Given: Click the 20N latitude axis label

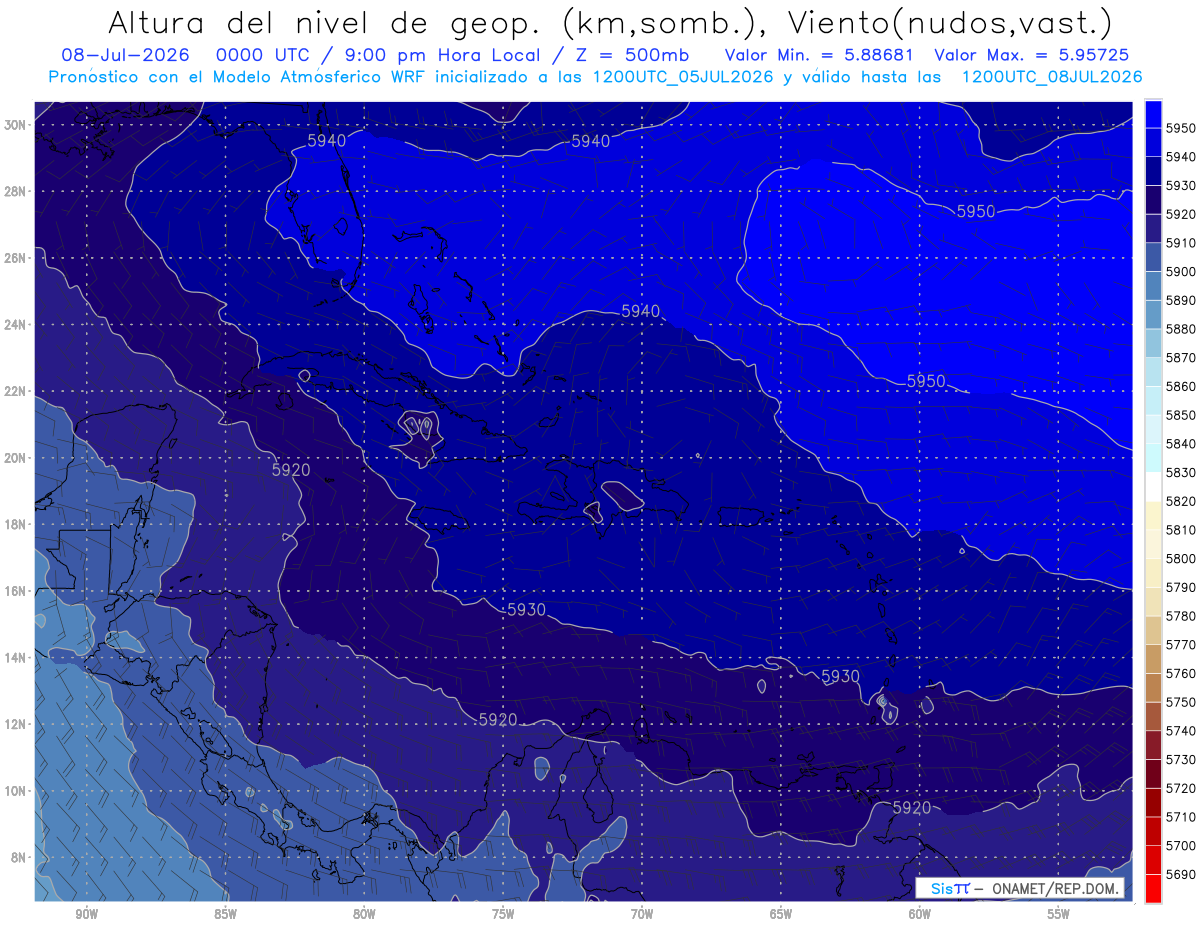Looking at the screenshot, I should [17, 458].
